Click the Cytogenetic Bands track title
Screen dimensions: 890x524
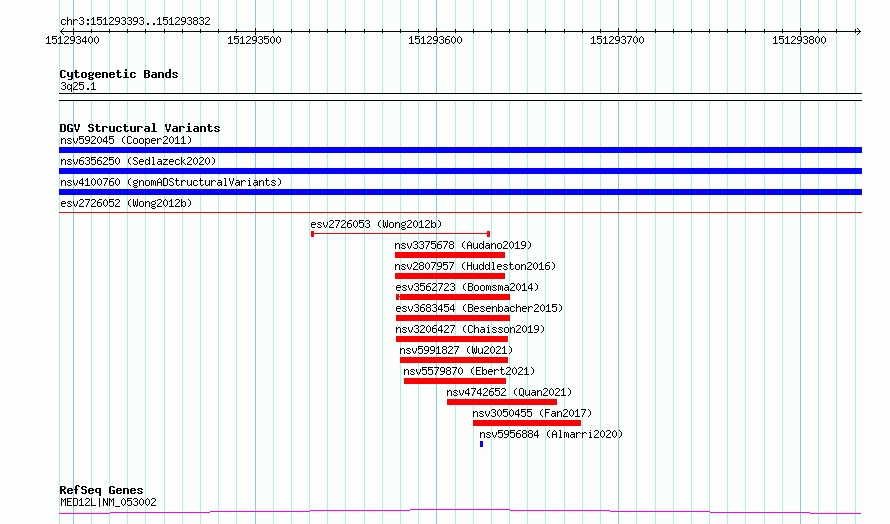click(119, 74)
